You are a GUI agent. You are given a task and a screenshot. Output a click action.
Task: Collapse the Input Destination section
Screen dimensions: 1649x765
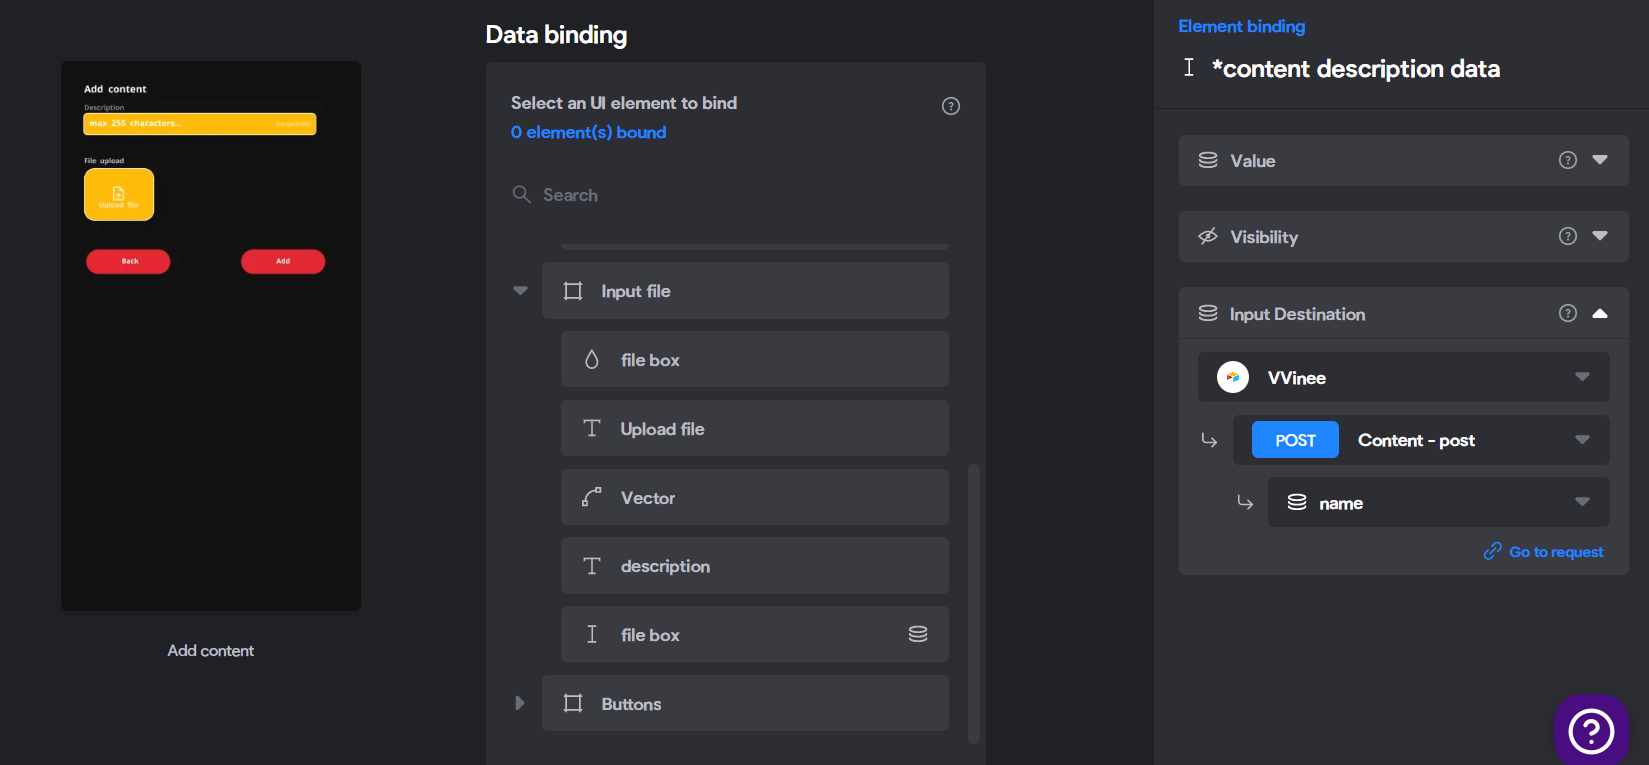[1600, 313]
